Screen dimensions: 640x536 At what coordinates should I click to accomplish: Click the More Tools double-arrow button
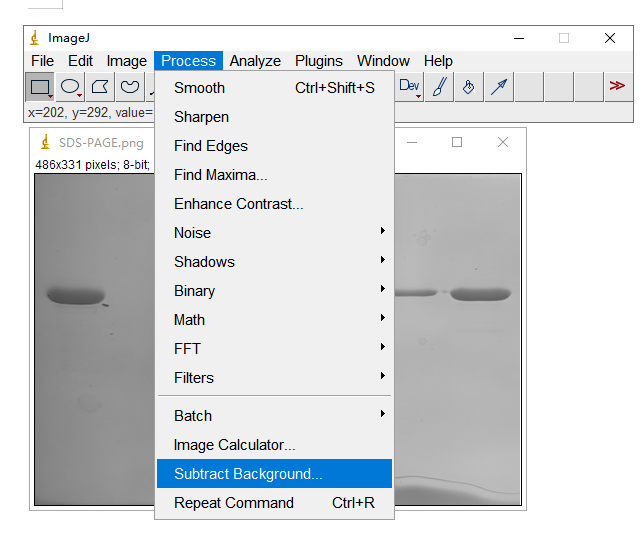(x=616, y=87)
